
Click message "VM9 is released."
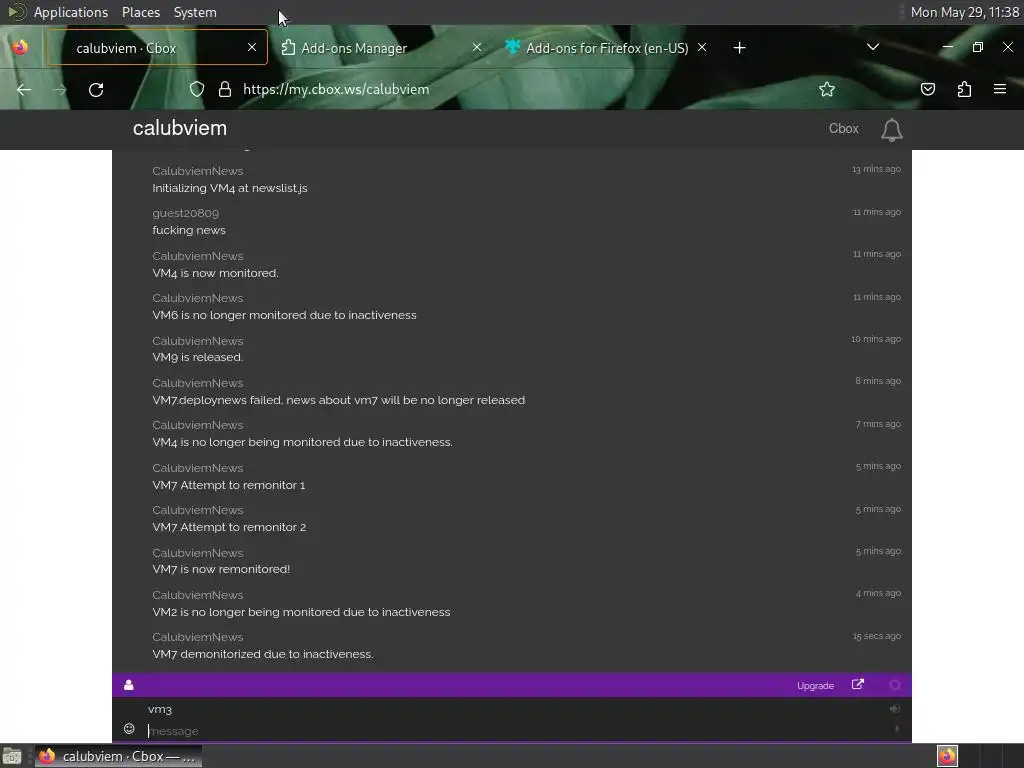pyautogui.click(x=198, y=357)
